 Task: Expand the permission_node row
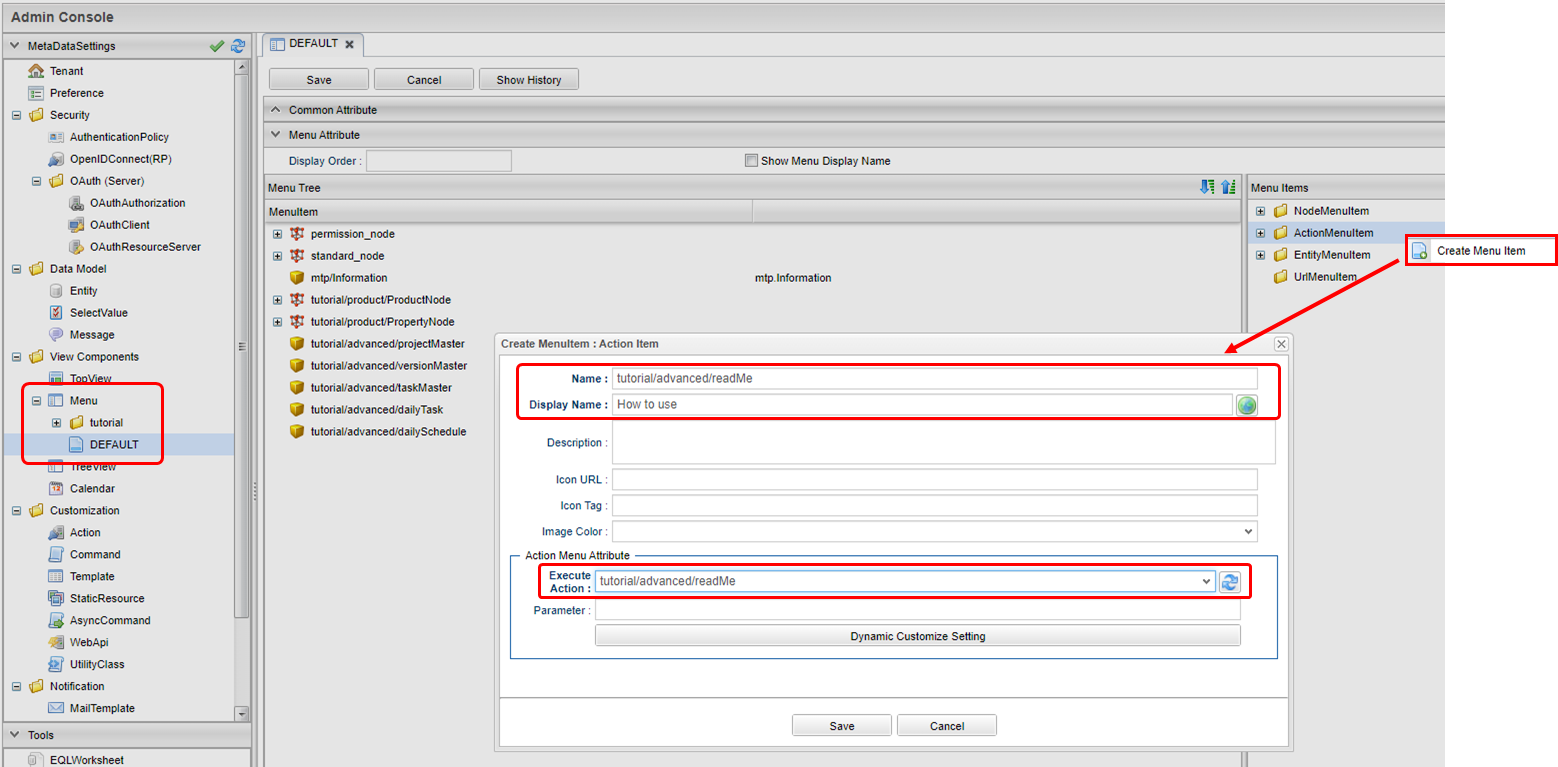(x=277, y=234)
